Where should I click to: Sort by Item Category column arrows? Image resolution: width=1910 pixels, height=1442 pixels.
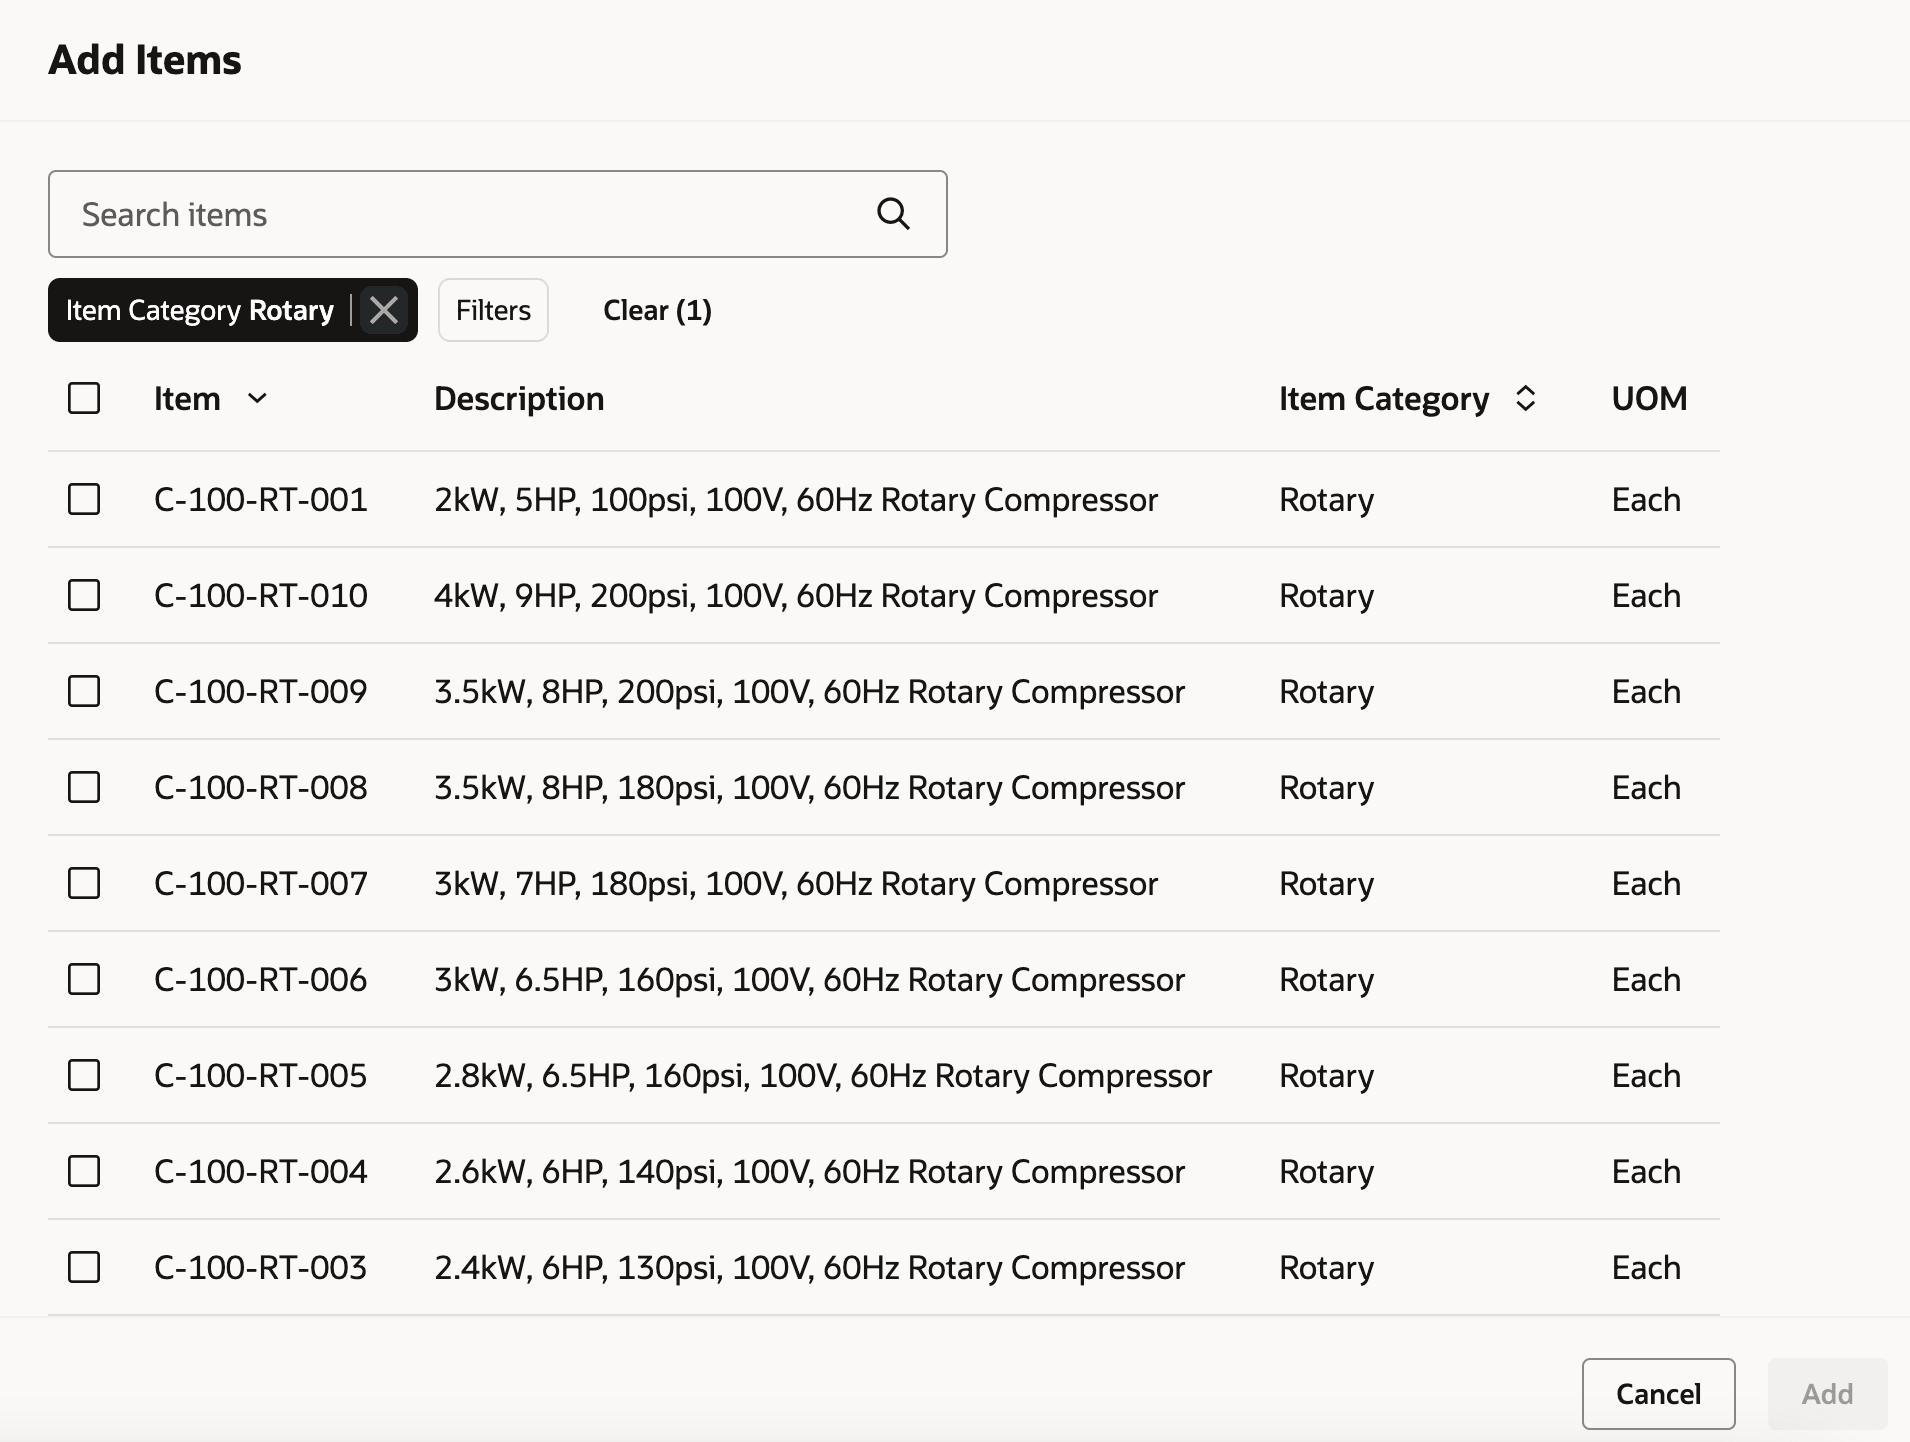click(1525, 398)
